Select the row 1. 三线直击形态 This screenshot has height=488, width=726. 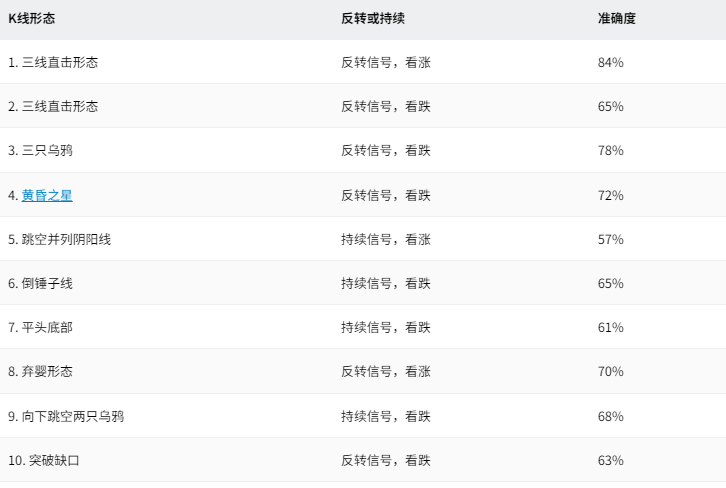(x=363, y=62)
